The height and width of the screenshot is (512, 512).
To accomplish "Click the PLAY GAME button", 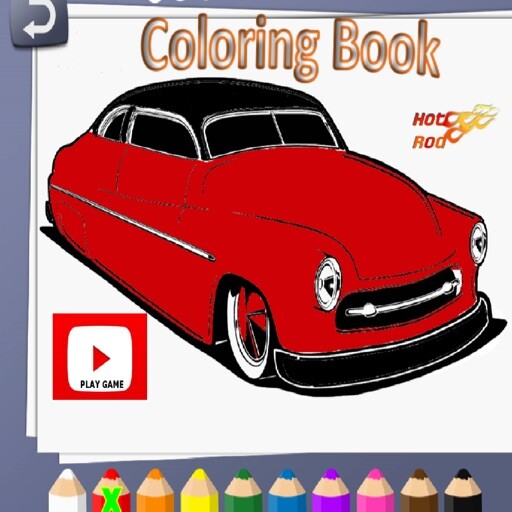I will coord(100,357).
